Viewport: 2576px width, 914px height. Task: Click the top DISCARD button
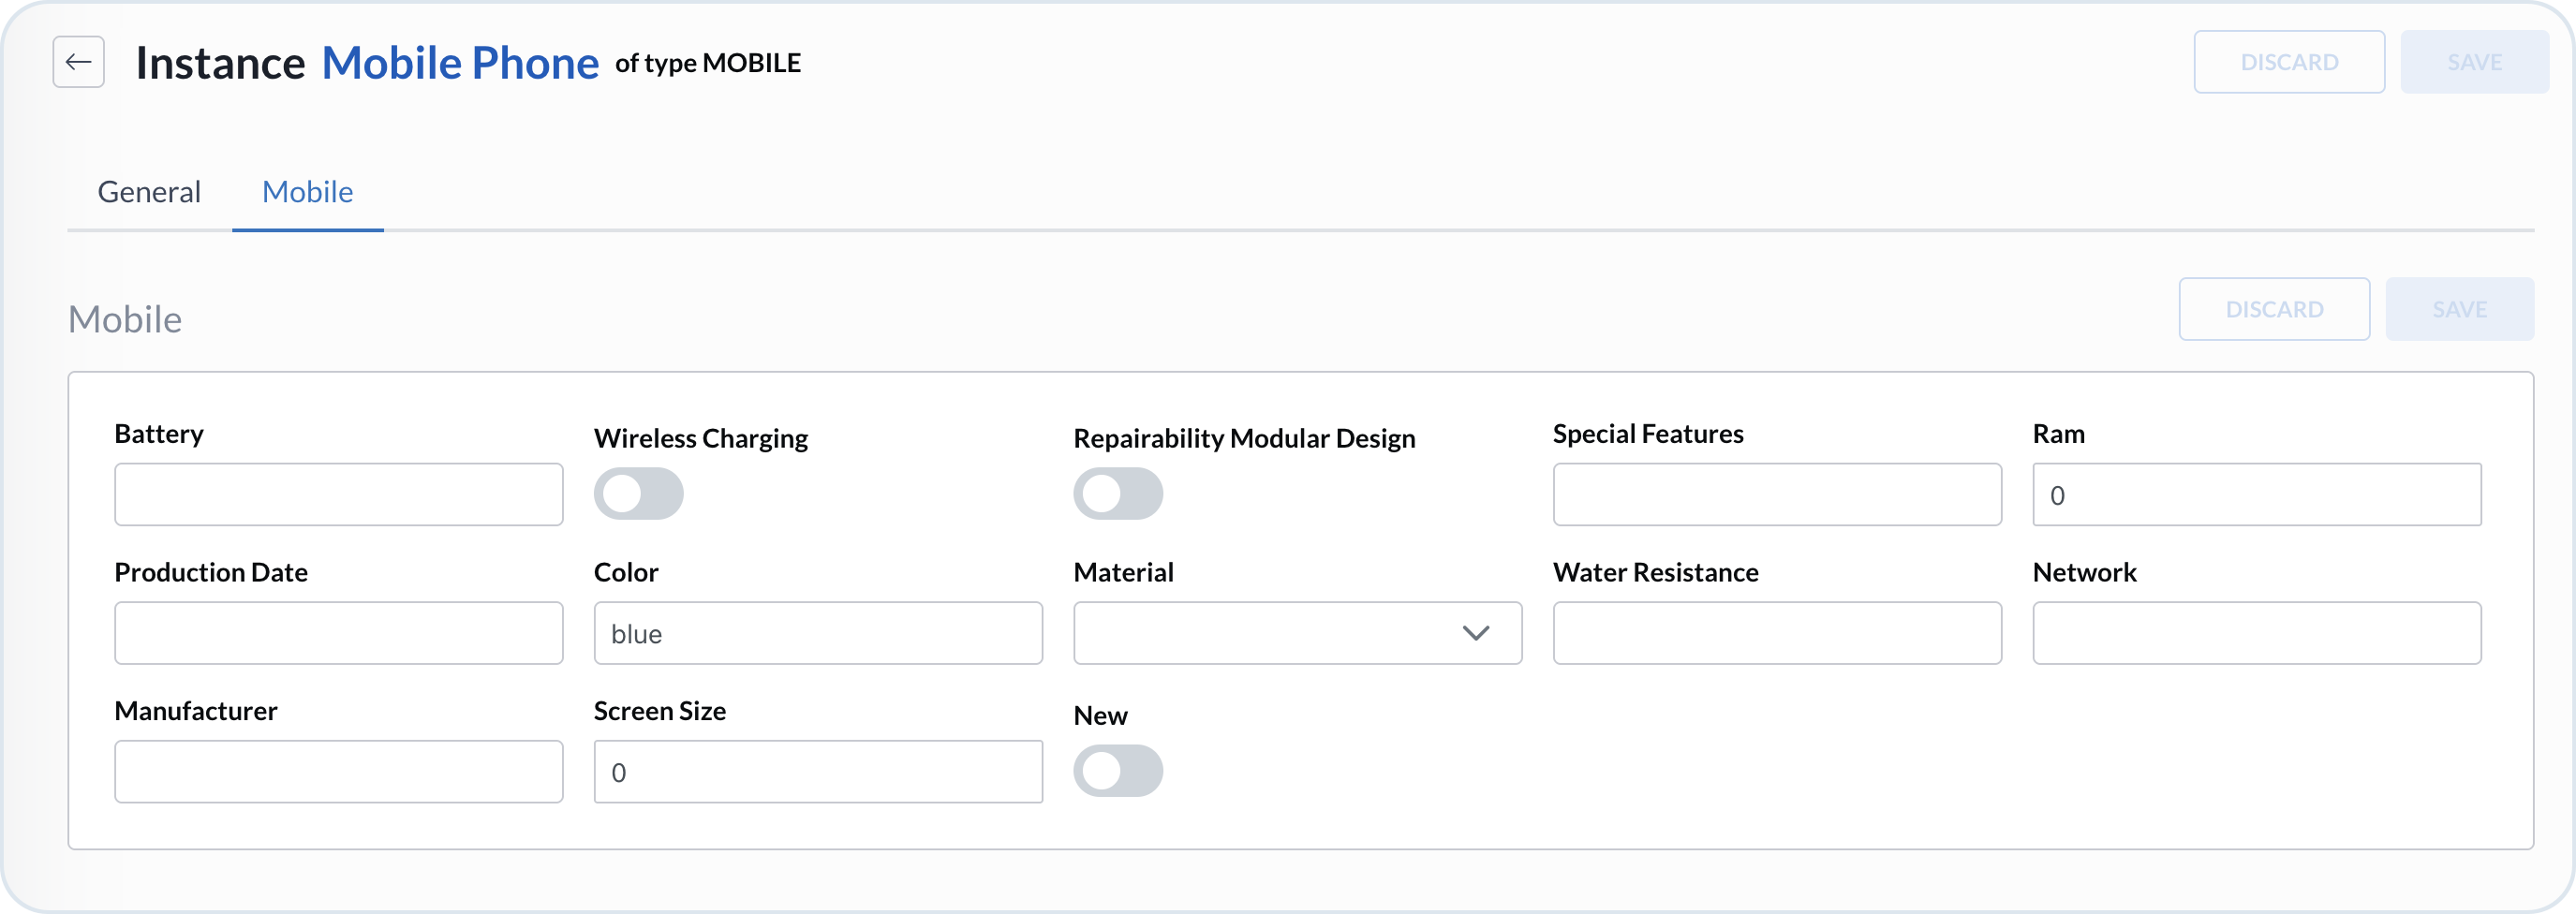tap(2290, 61)
